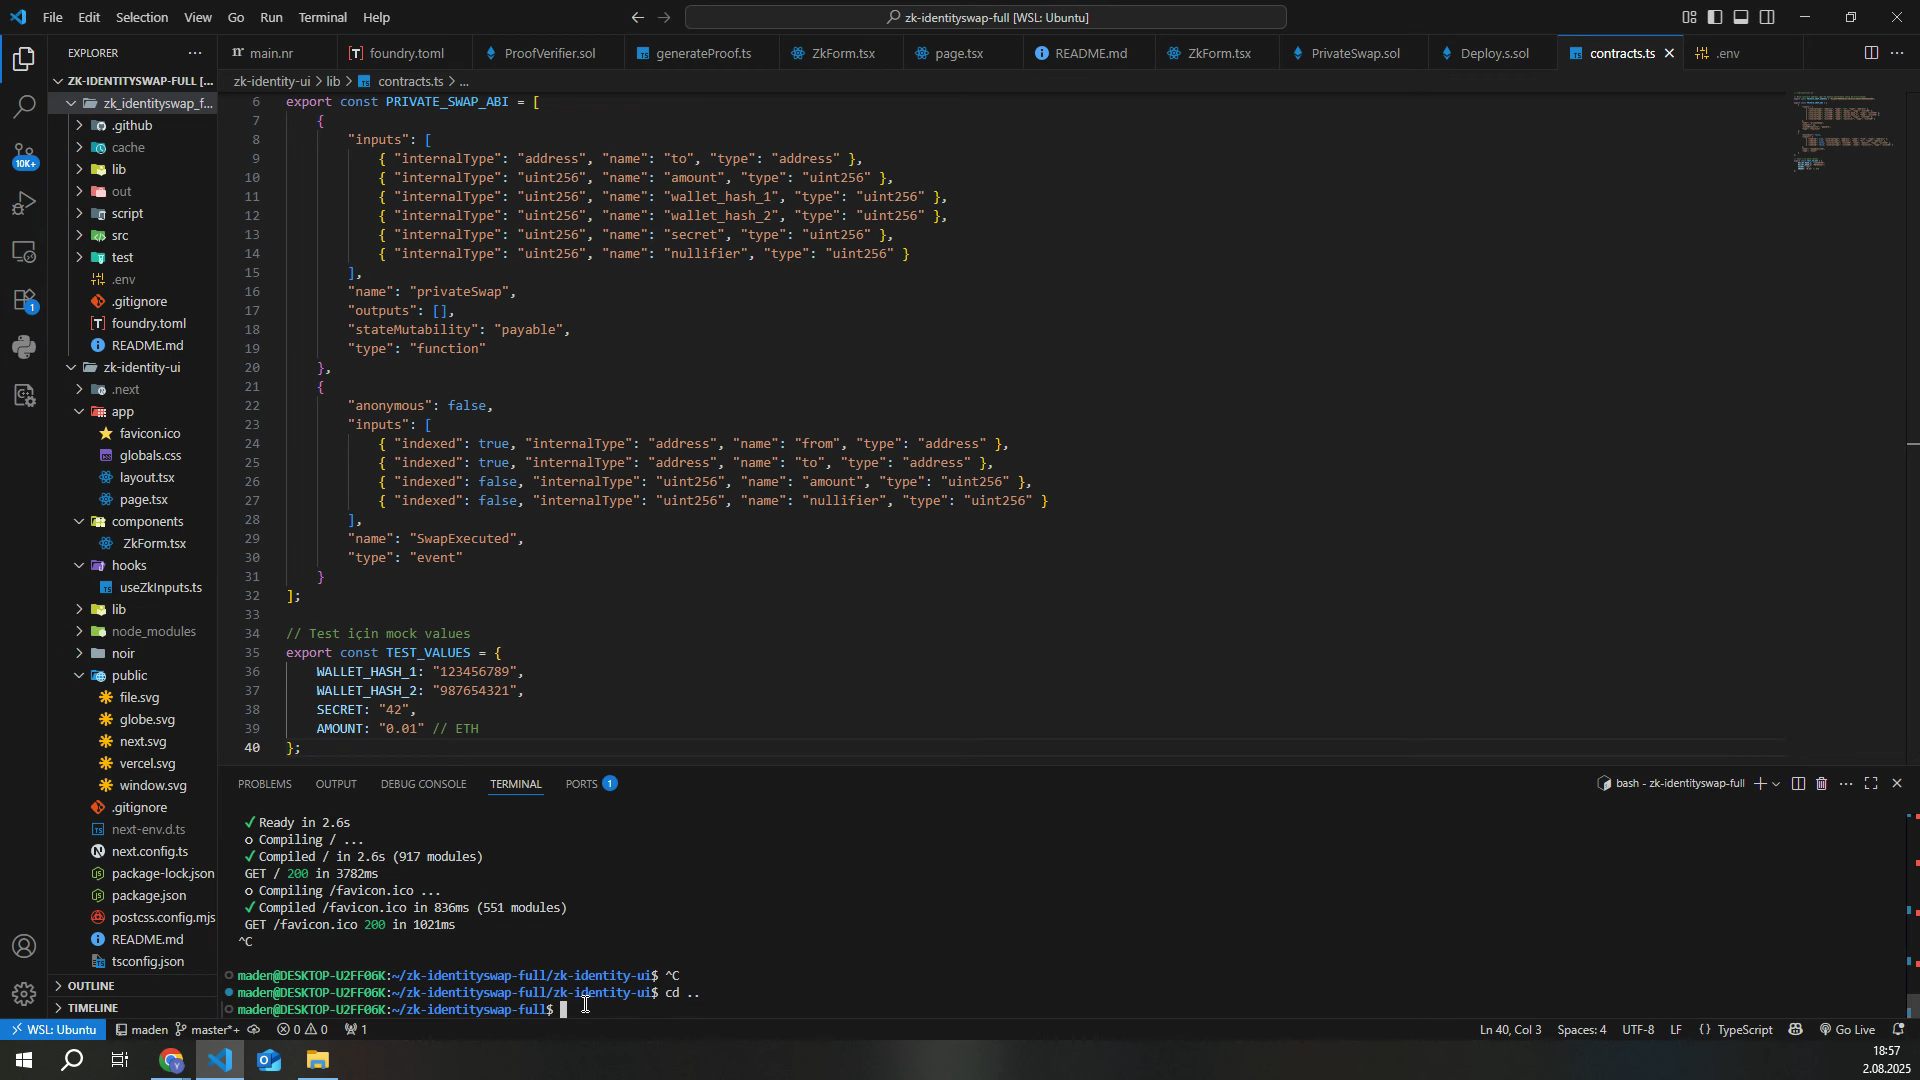
Task: Expand the src folder
Action: pyautogui.click(x=120, y=236)
